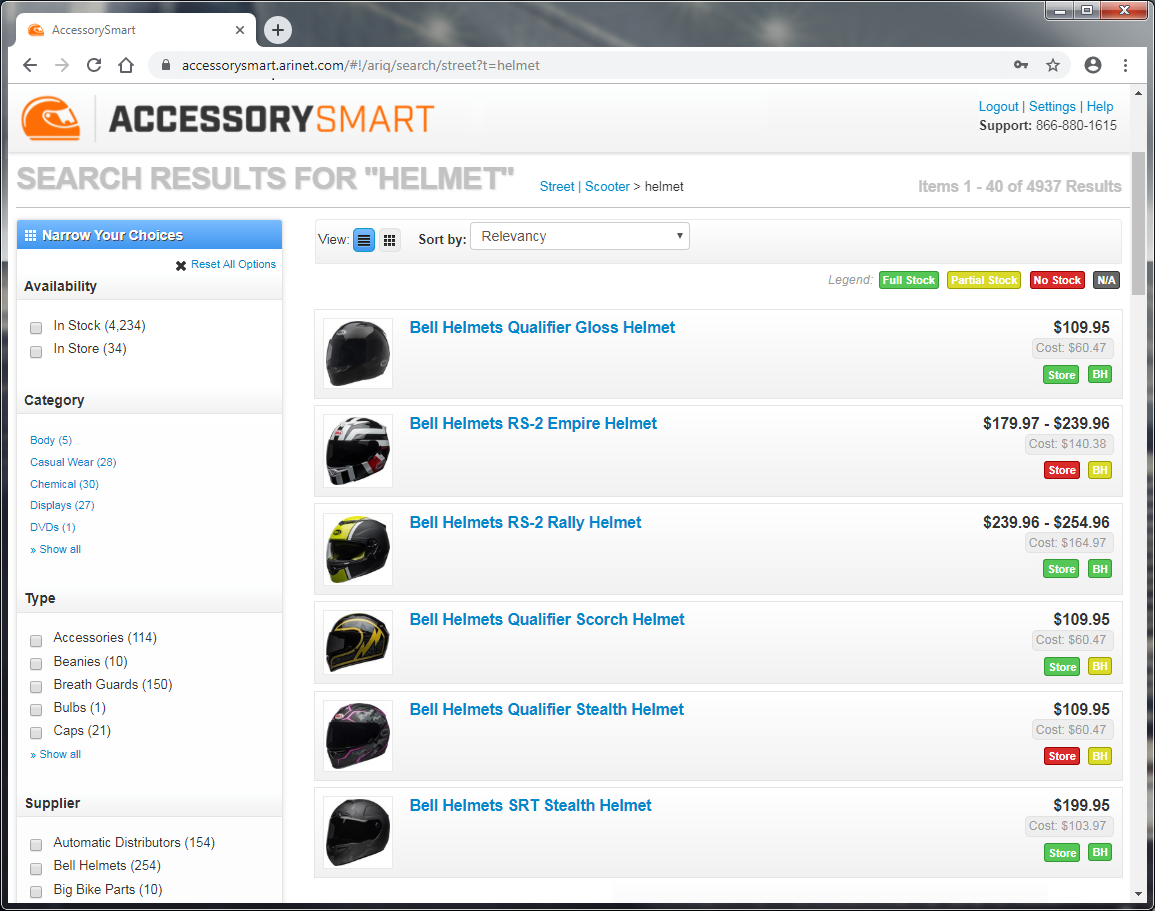Enable the In Stock filter
Image resolution: width=1155 pixels, height=911 pixels.
(36, 328)
